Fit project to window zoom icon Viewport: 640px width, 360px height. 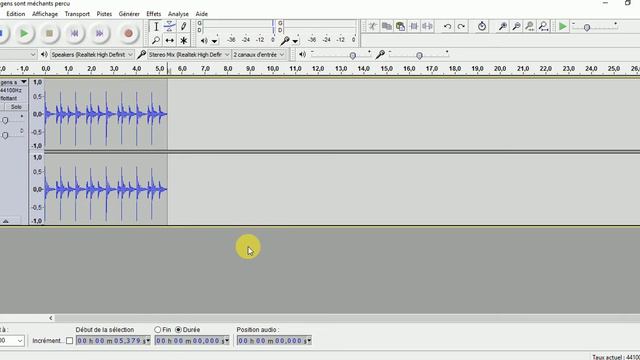tap(543, 27)
